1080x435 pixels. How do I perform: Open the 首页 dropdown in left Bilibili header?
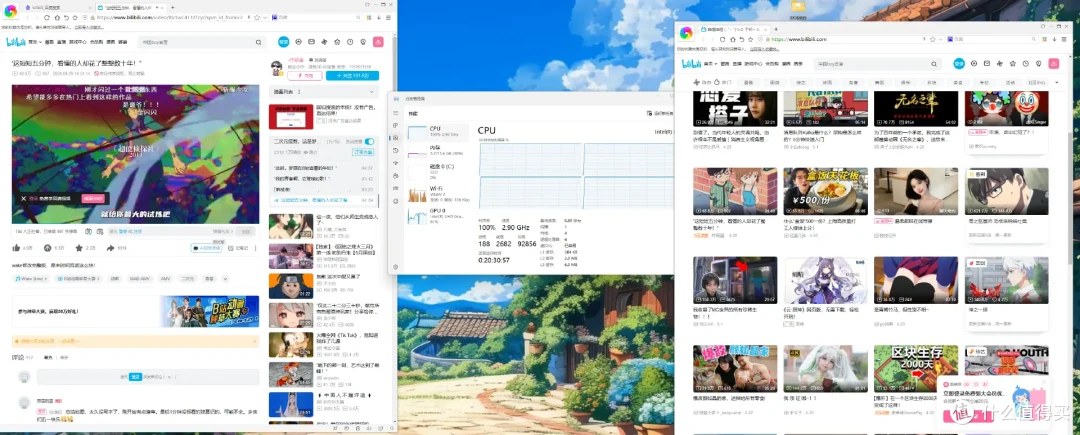click(36, 42)
